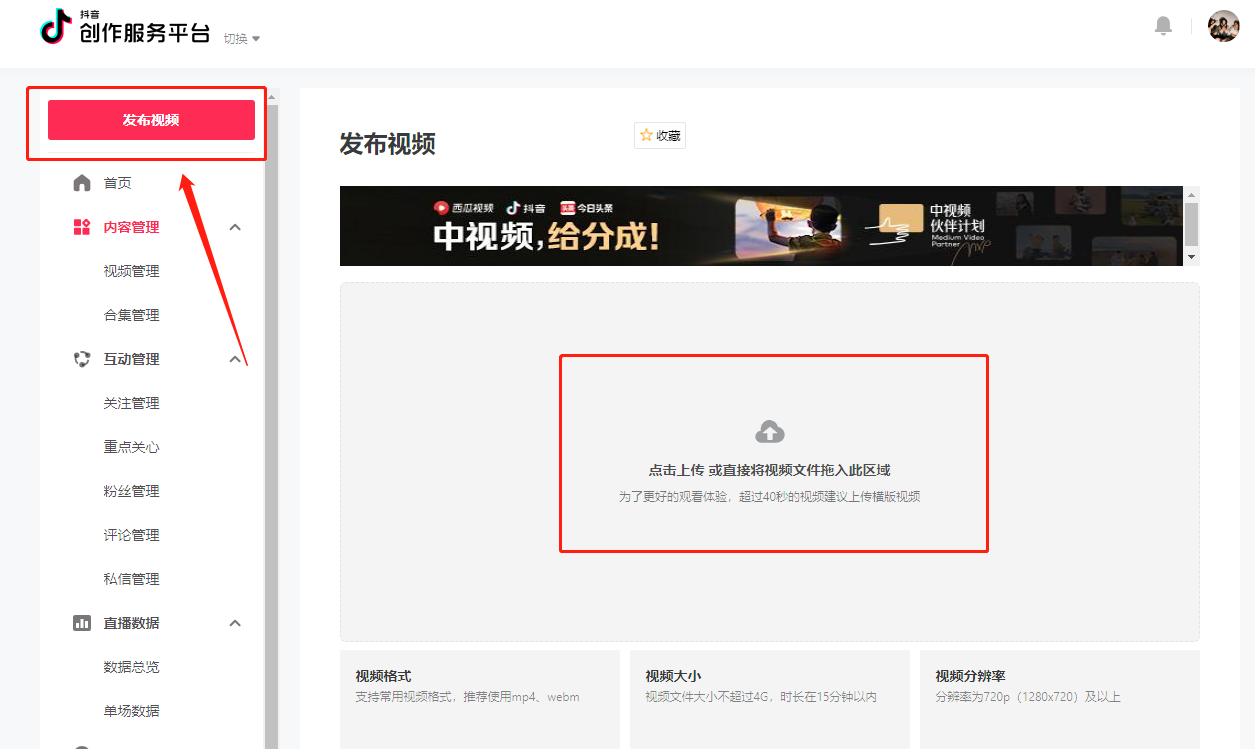1255x749 pixels.
Task: Collapse the 内容管理 section
Action: point(235,227)
